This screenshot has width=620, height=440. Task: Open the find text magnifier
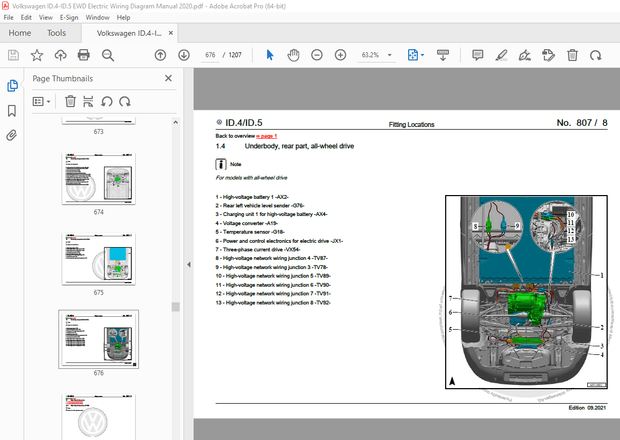pyautogui.click(x=108, y=55)
